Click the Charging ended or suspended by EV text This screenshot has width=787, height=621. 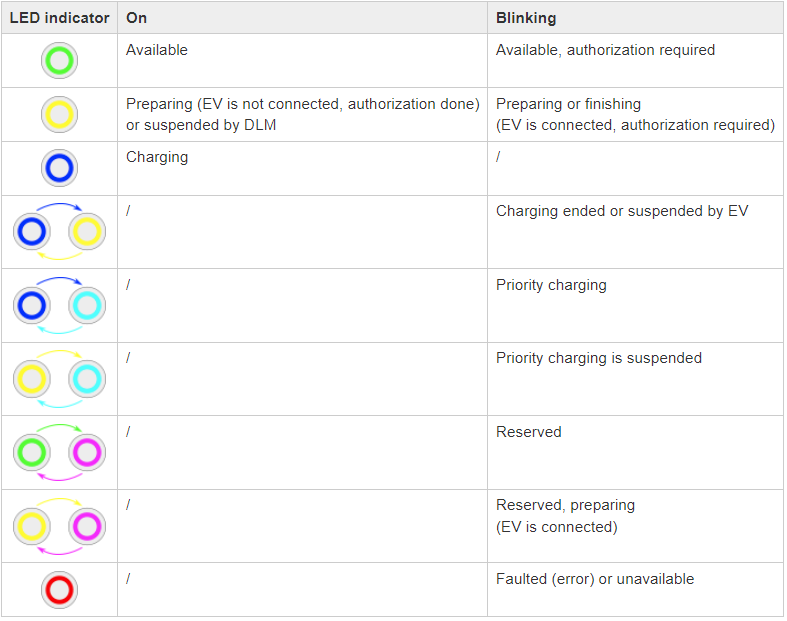pos(622,211)
